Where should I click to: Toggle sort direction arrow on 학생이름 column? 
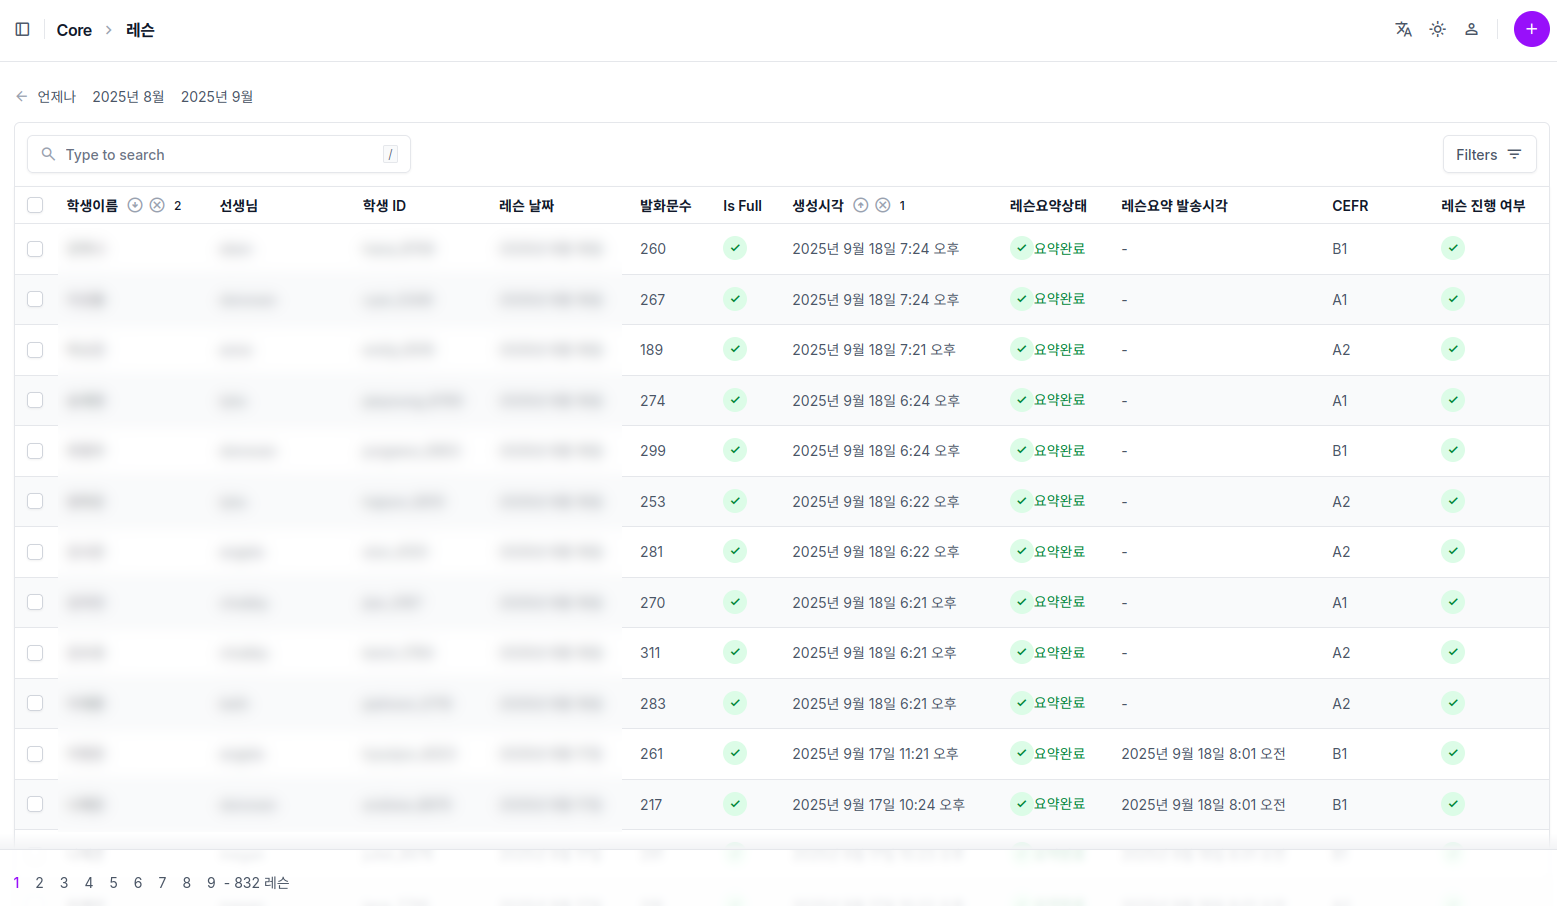pyautogui.click(x=135, y=205)
